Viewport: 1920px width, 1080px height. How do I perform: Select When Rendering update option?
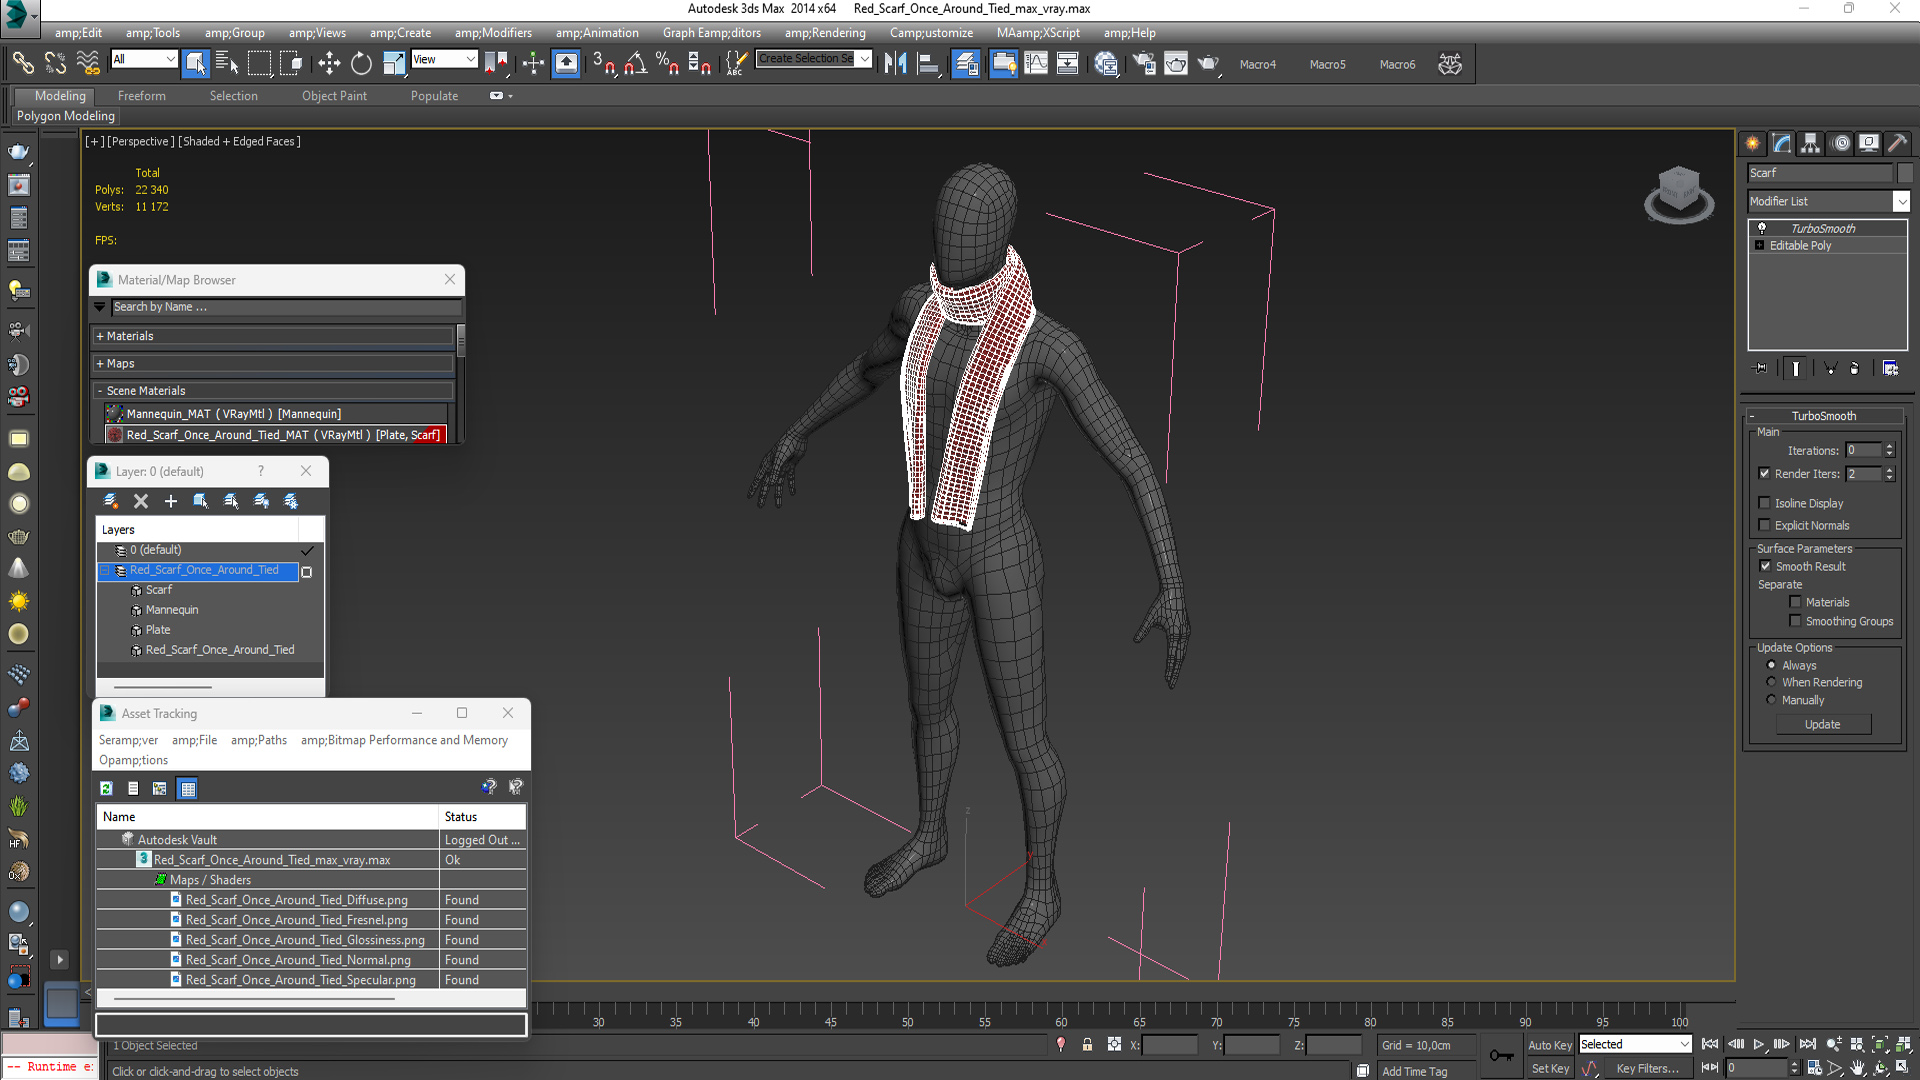pos(1771,682)
